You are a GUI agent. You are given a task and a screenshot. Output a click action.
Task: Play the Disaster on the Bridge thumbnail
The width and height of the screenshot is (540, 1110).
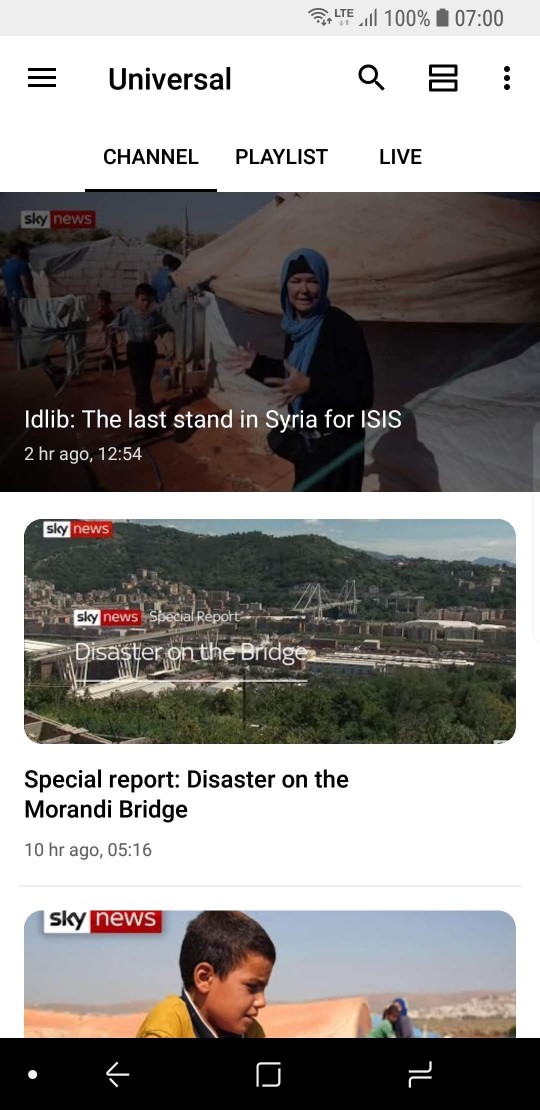pyautogui.click(x=270, y=631)
